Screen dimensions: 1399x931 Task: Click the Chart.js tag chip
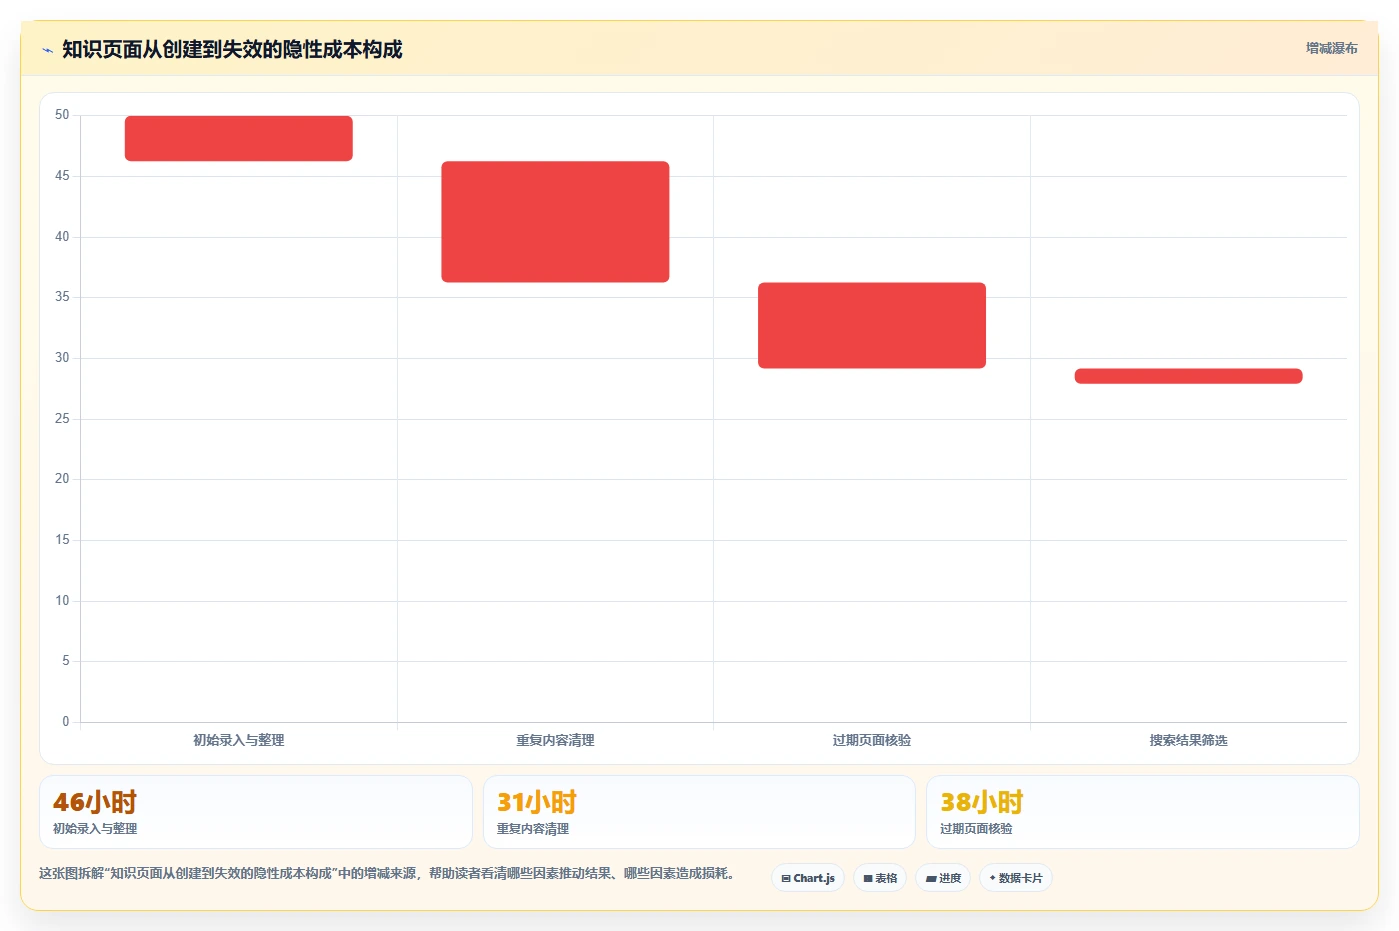[808, 878]
